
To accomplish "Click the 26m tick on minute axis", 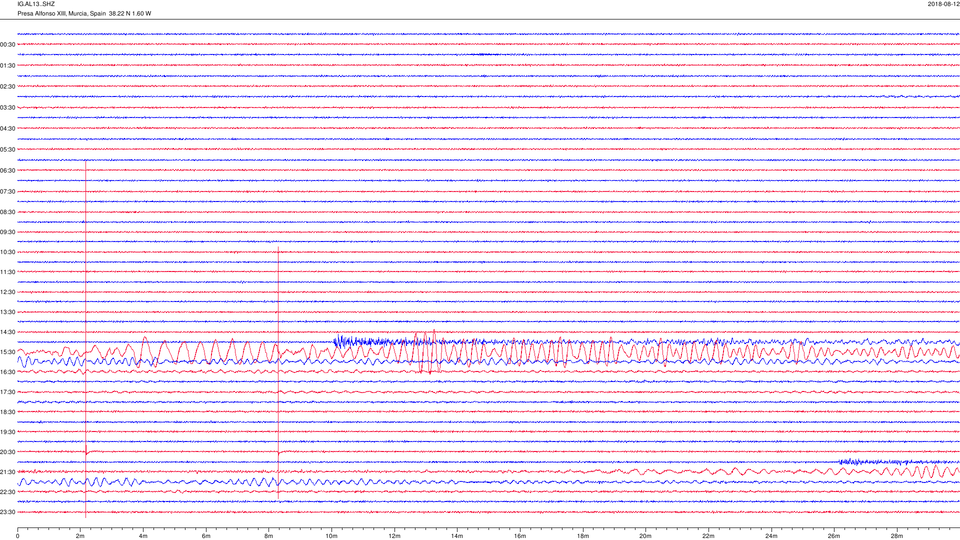I will point(834,536).
